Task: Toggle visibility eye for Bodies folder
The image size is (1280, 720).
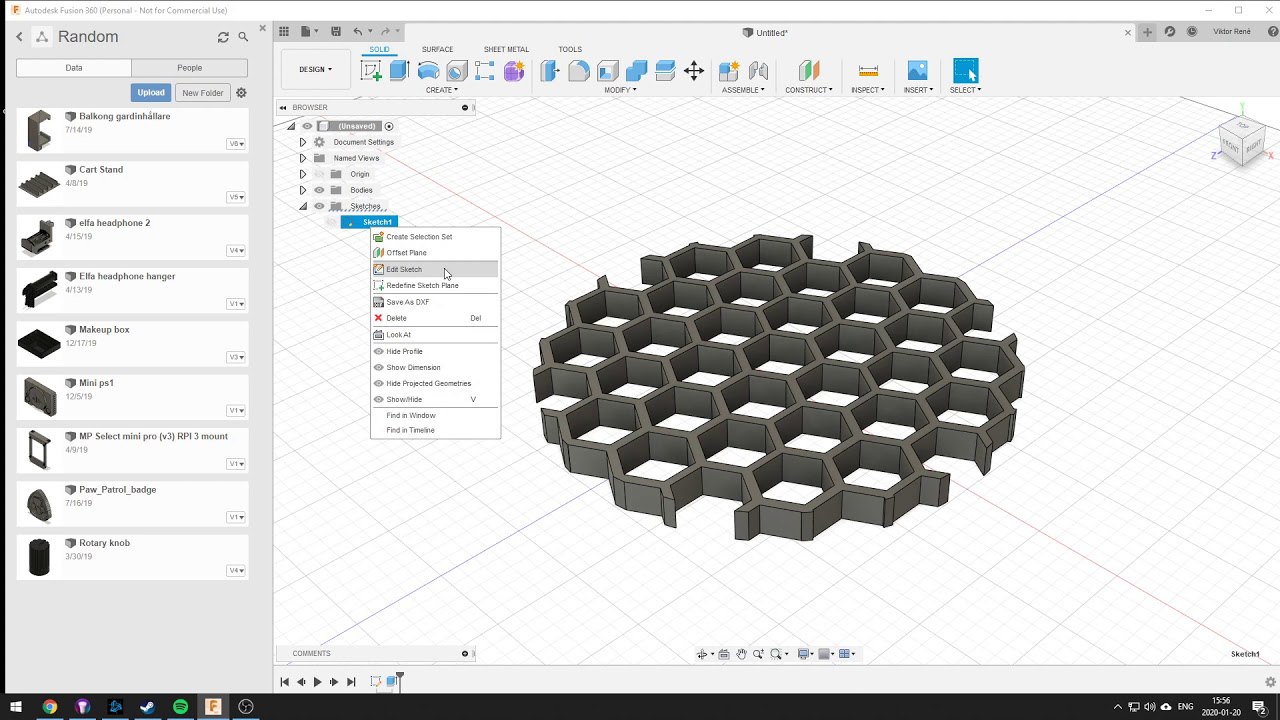Action: click(x=320, y=190)
